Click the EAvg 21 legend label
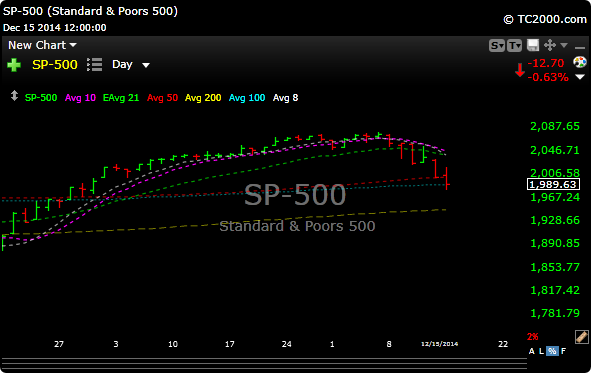The image size is (591, 373). pos(121,98)
